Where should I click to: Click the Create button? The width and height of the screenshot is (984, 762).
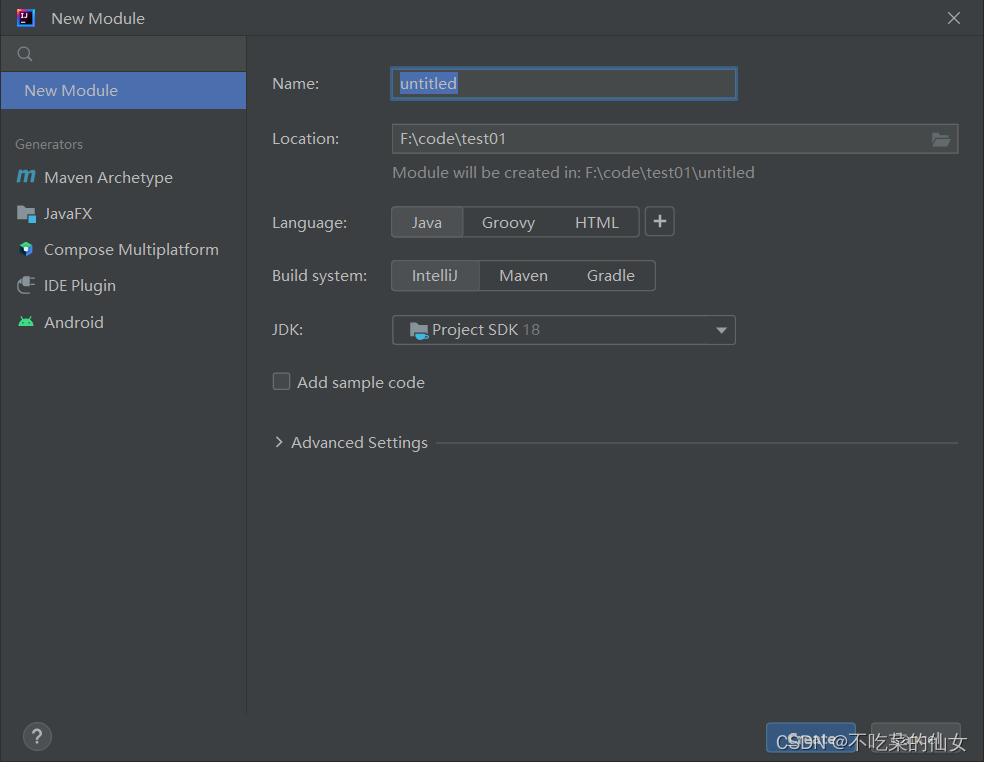(810, 738)
